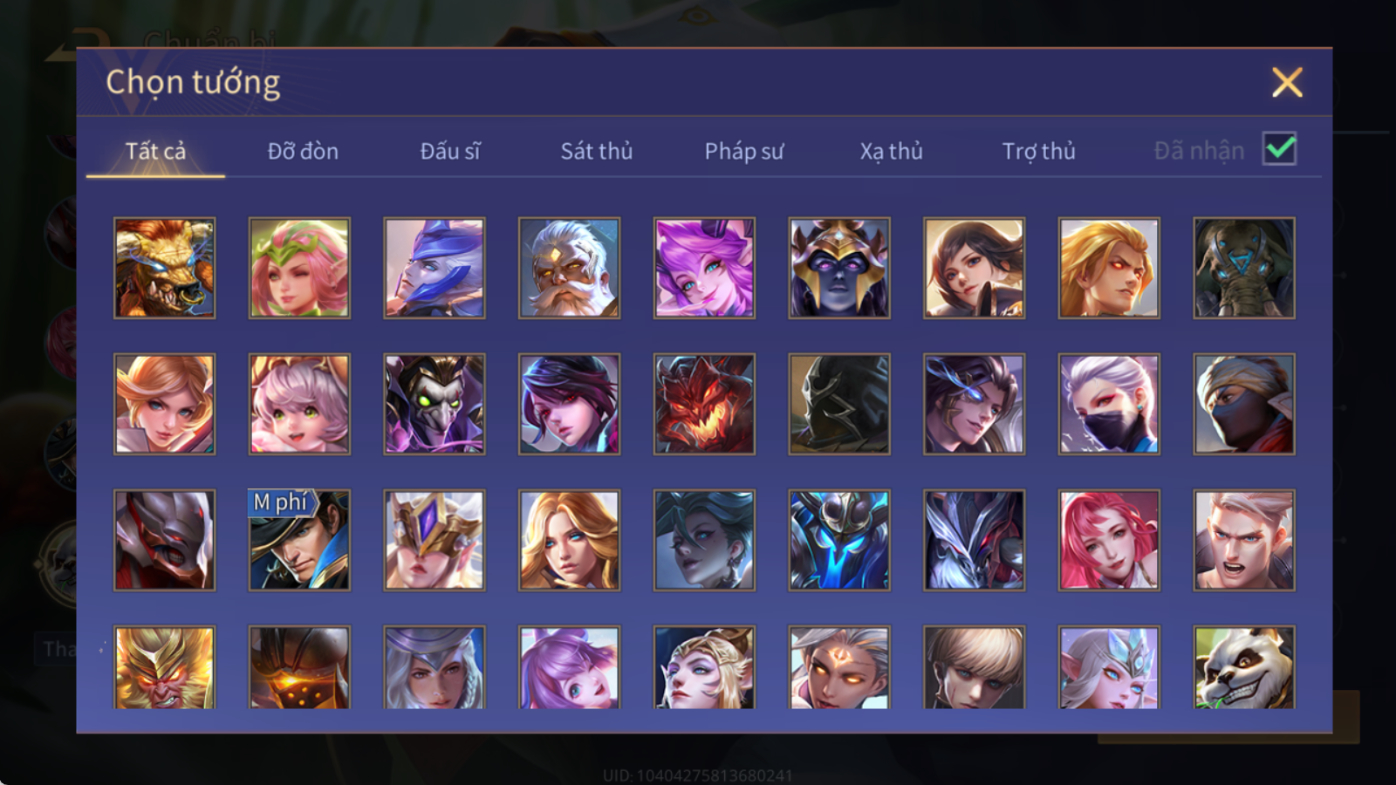Filter heroes by Đấu sĩ tab
This screenshot has height=785, width=1396.
(450, 151)
